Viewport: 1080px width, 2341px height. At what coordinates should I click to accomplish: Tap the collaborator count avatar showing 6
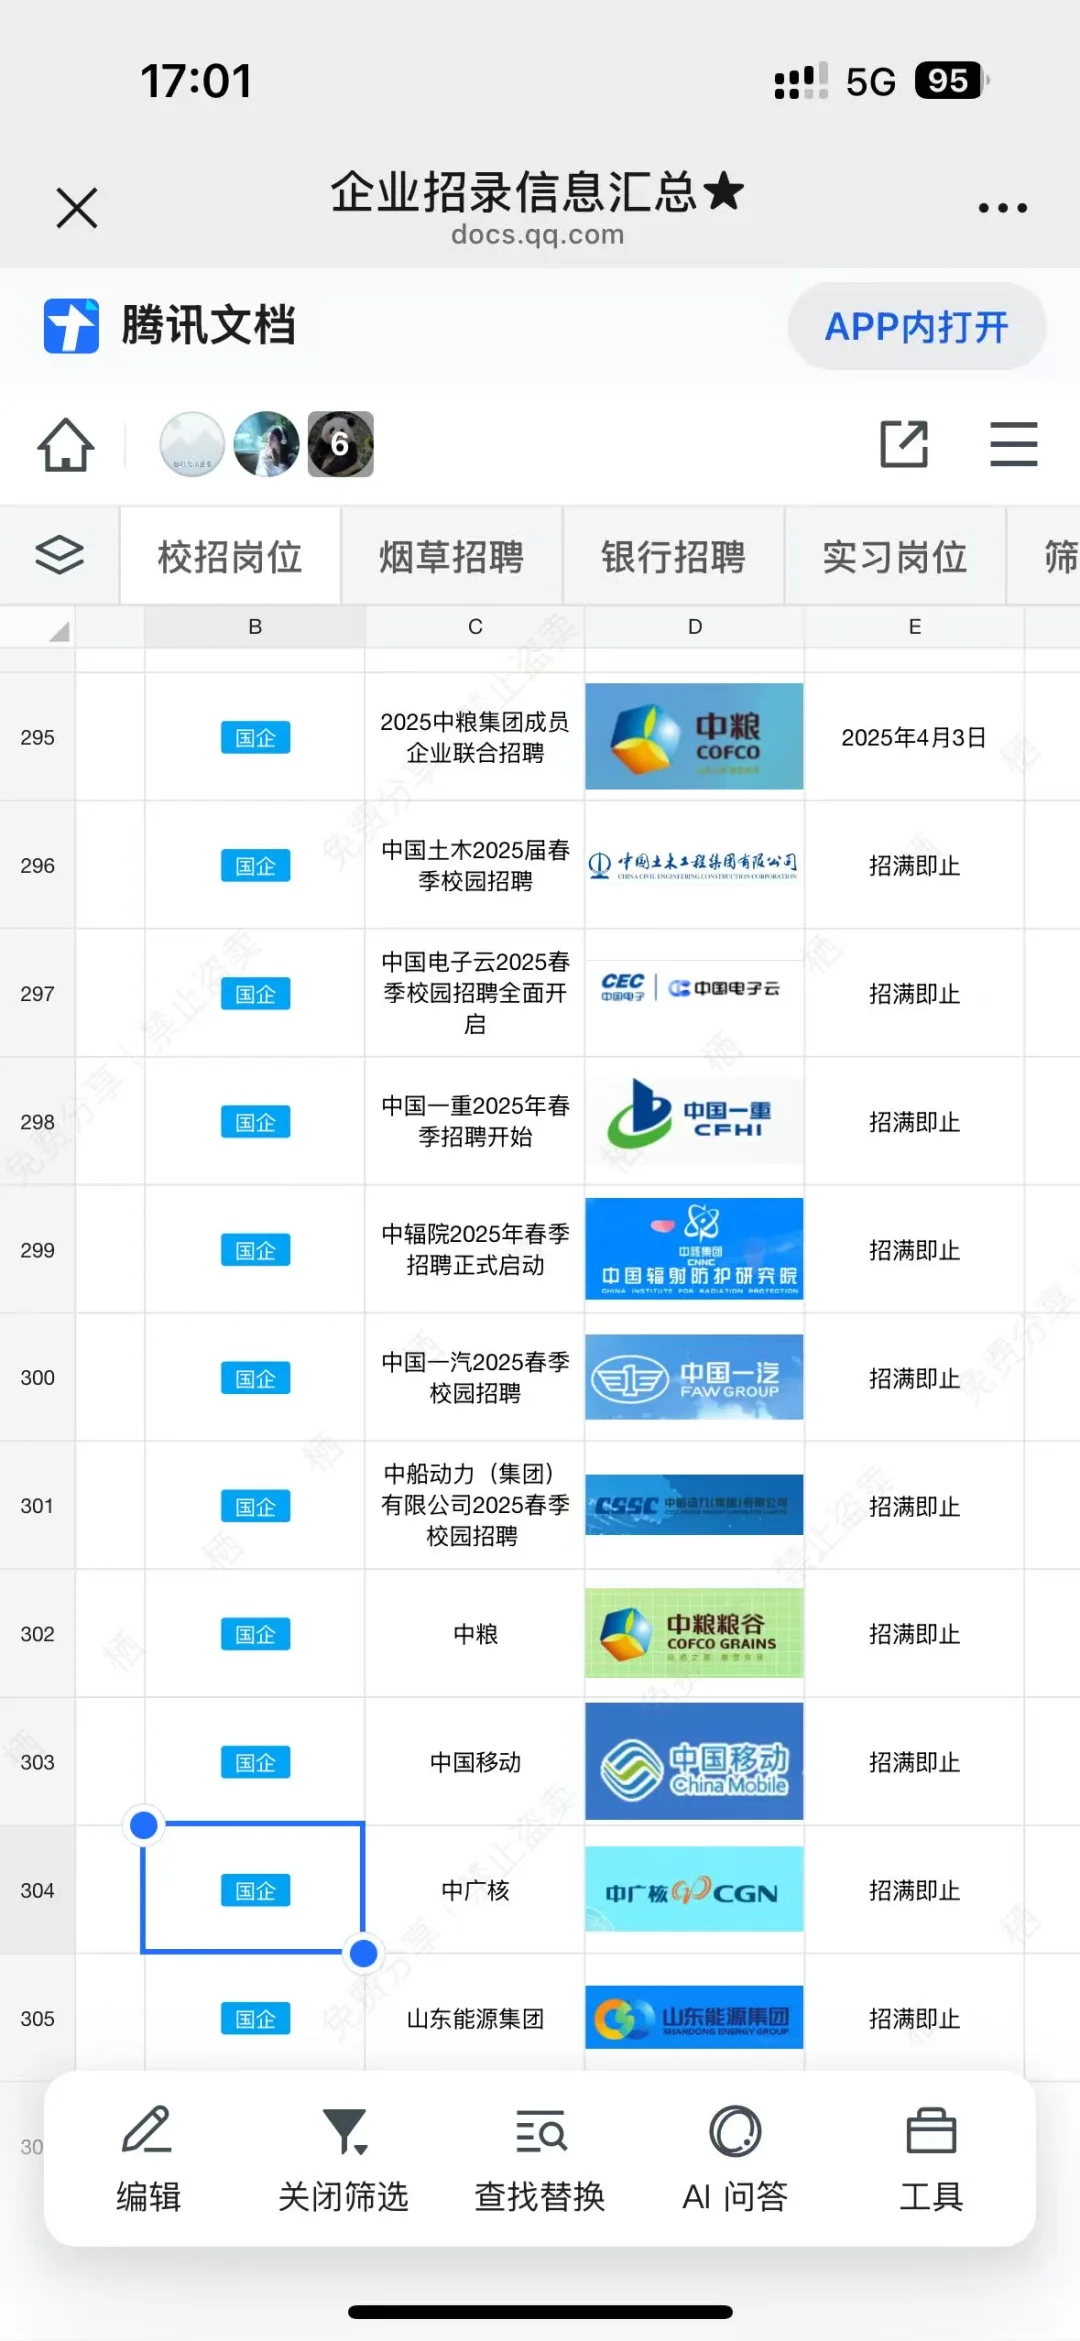(340, 444)
